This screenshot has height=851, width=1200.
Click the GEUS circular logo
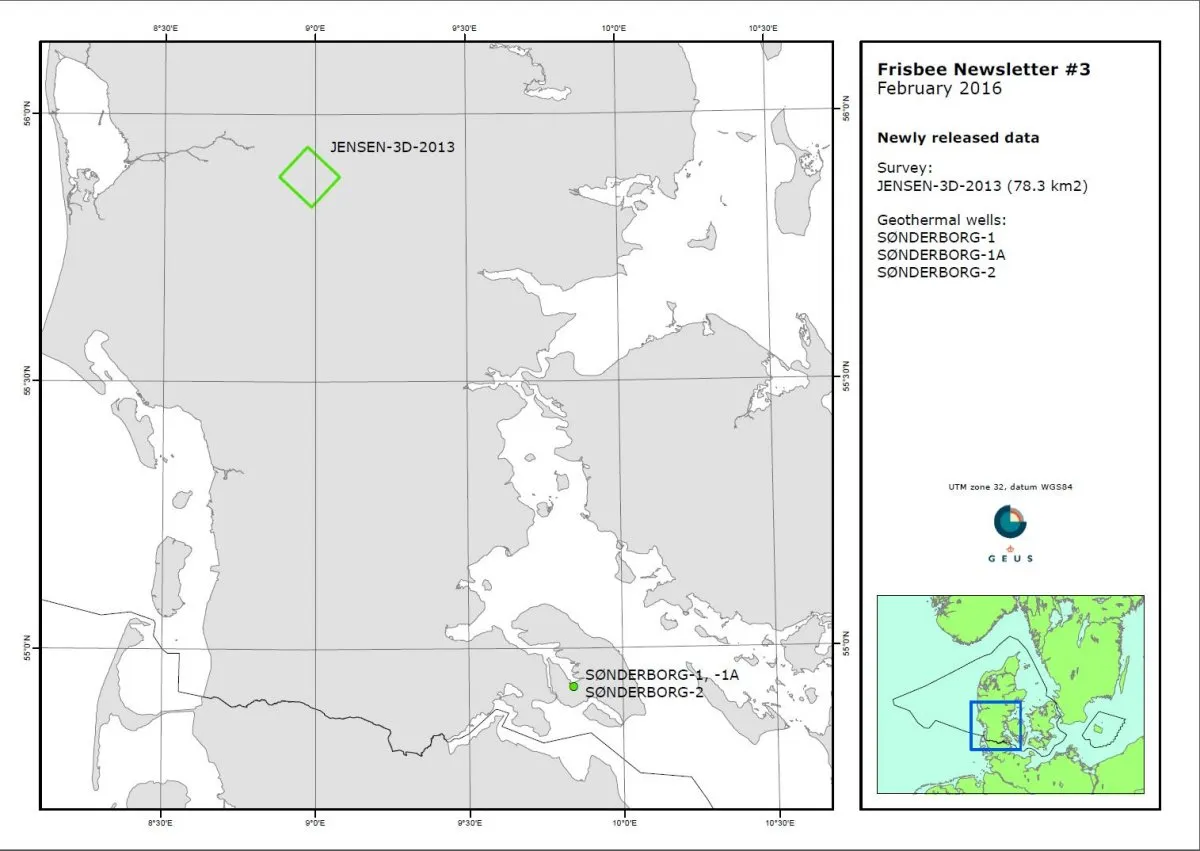coord(1010,521)
